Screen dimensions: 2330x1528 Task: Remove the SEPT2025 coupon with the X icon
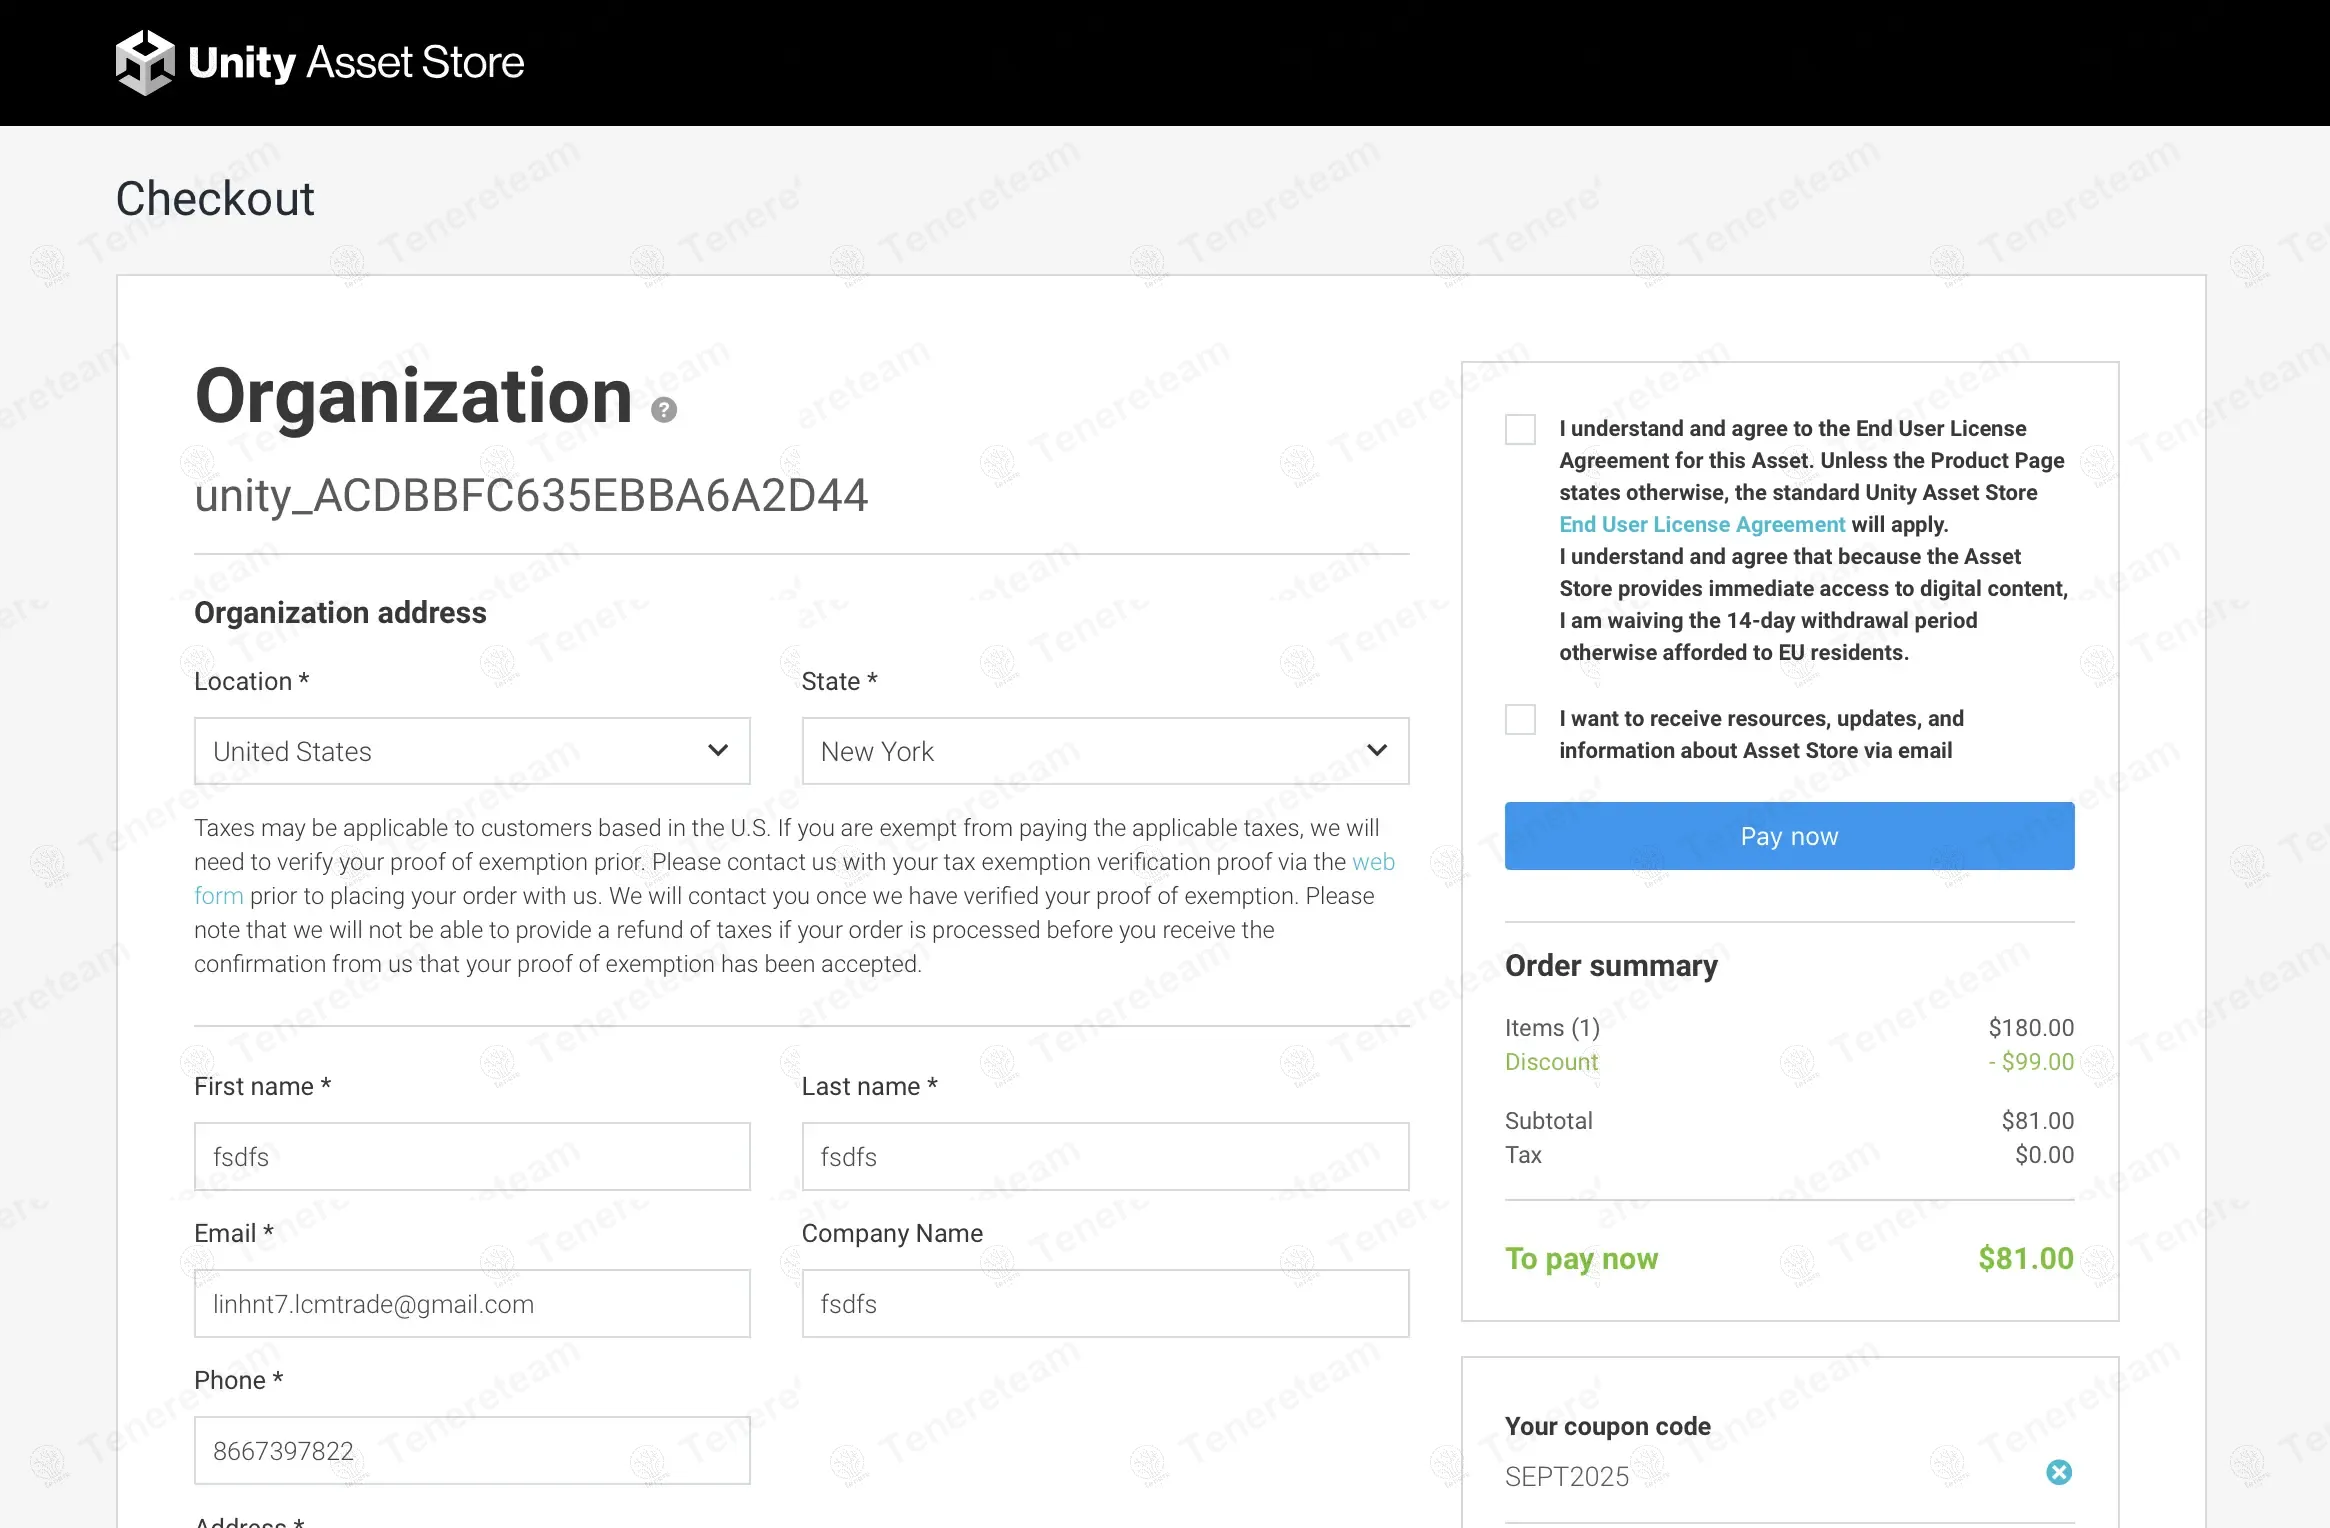2058,1472
